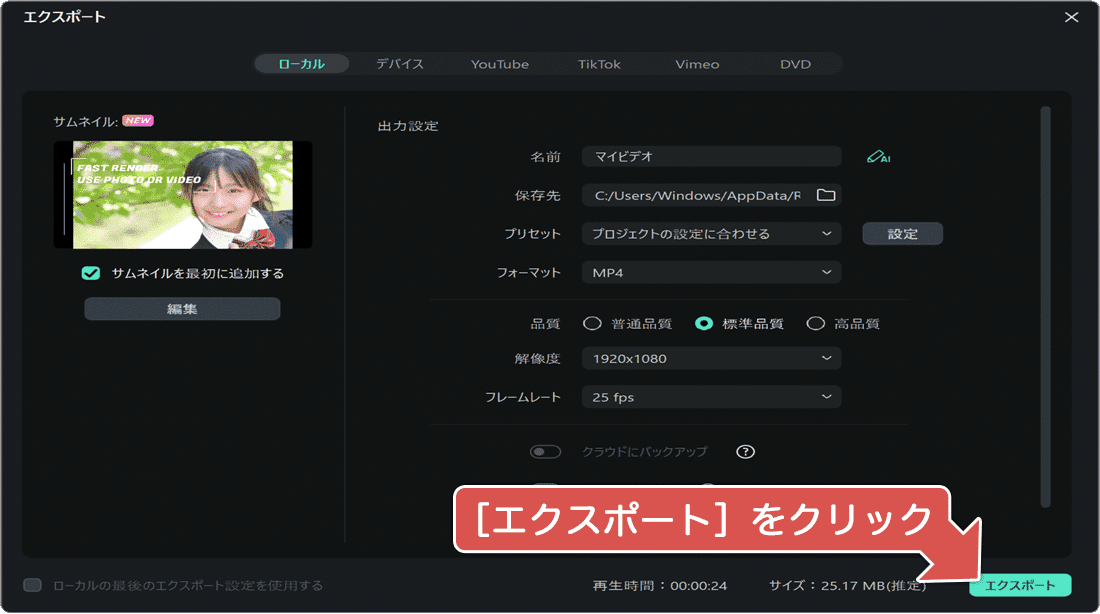Open the folder browse icon for 保存先

click(825, 195)
